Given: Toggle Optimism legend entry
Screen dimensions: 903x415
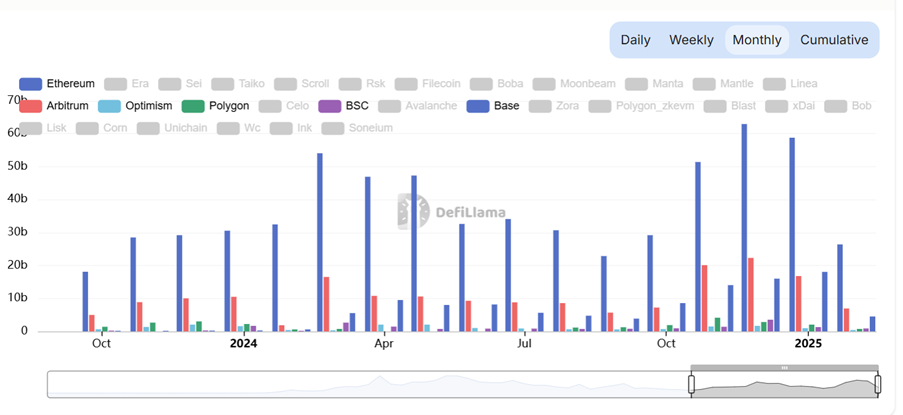Looking at the screenshot, I should point(110,106).
